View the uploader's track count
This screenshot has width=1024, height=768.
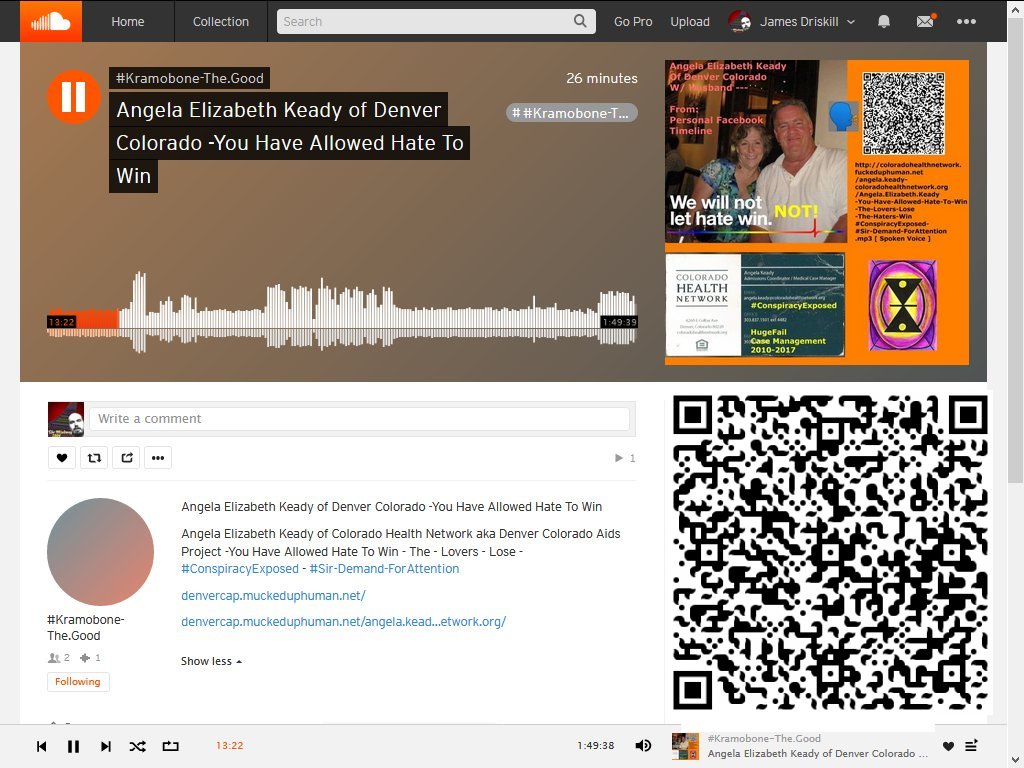(90, 658)
